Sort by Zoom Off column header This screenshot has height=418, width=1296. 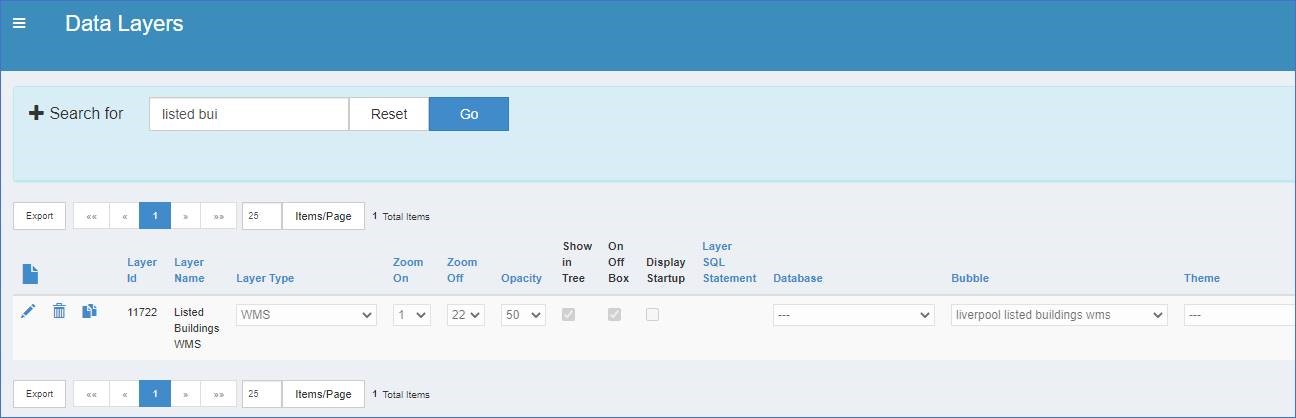pos(462,270)
